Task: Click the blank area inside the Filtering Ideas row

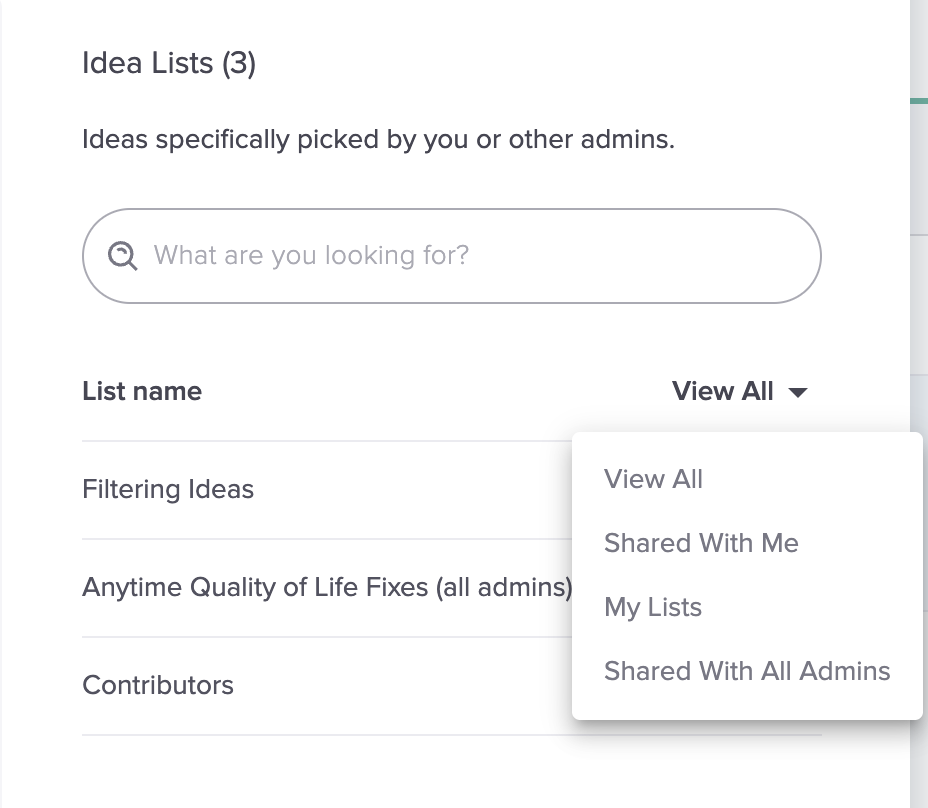Action: coord(413,490)
